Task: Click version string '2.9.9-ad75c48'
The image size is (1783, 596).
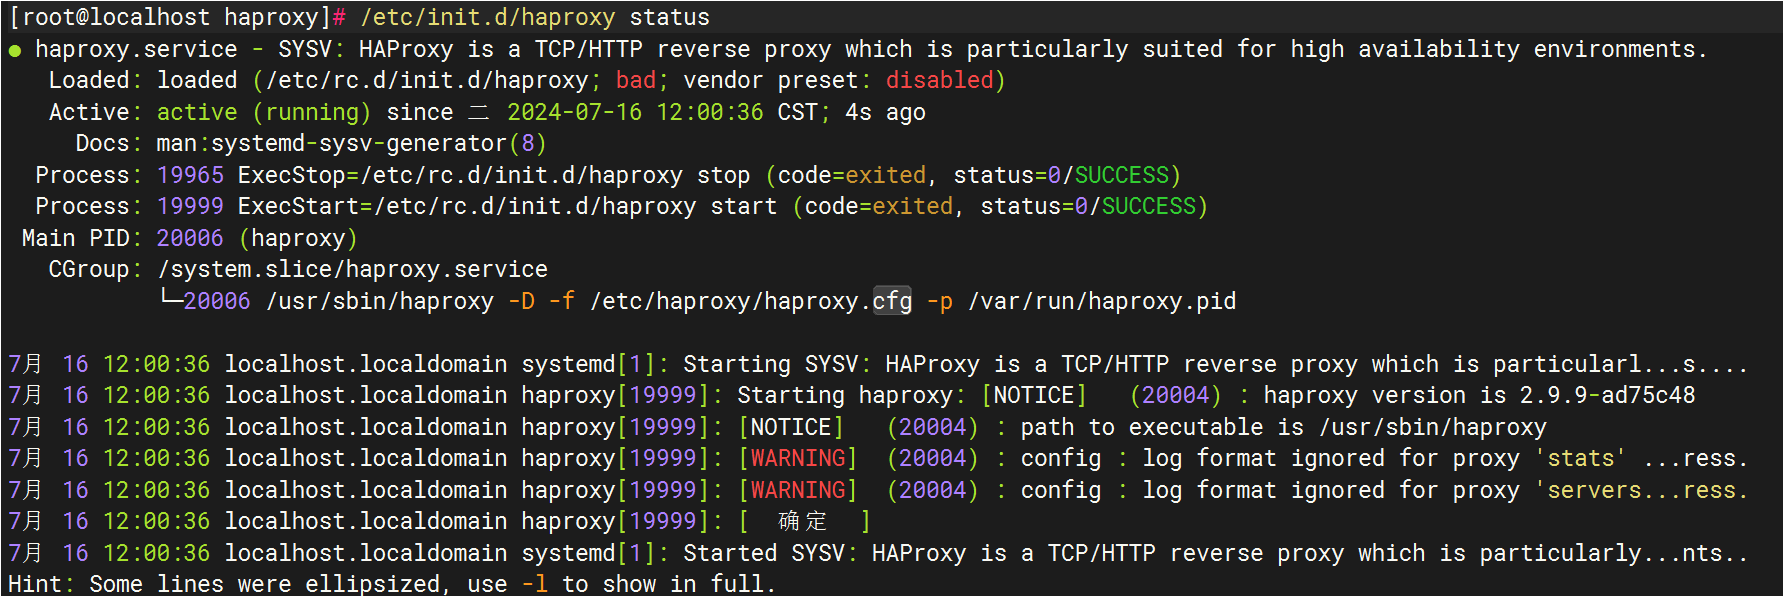Action: [x=1607, y=395]
